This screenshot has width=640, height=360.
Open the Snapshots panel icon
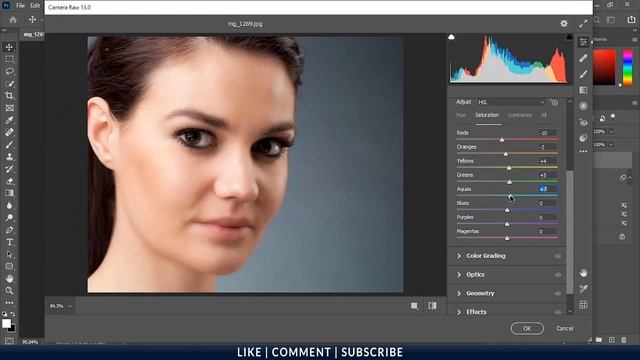coord(583,138)
